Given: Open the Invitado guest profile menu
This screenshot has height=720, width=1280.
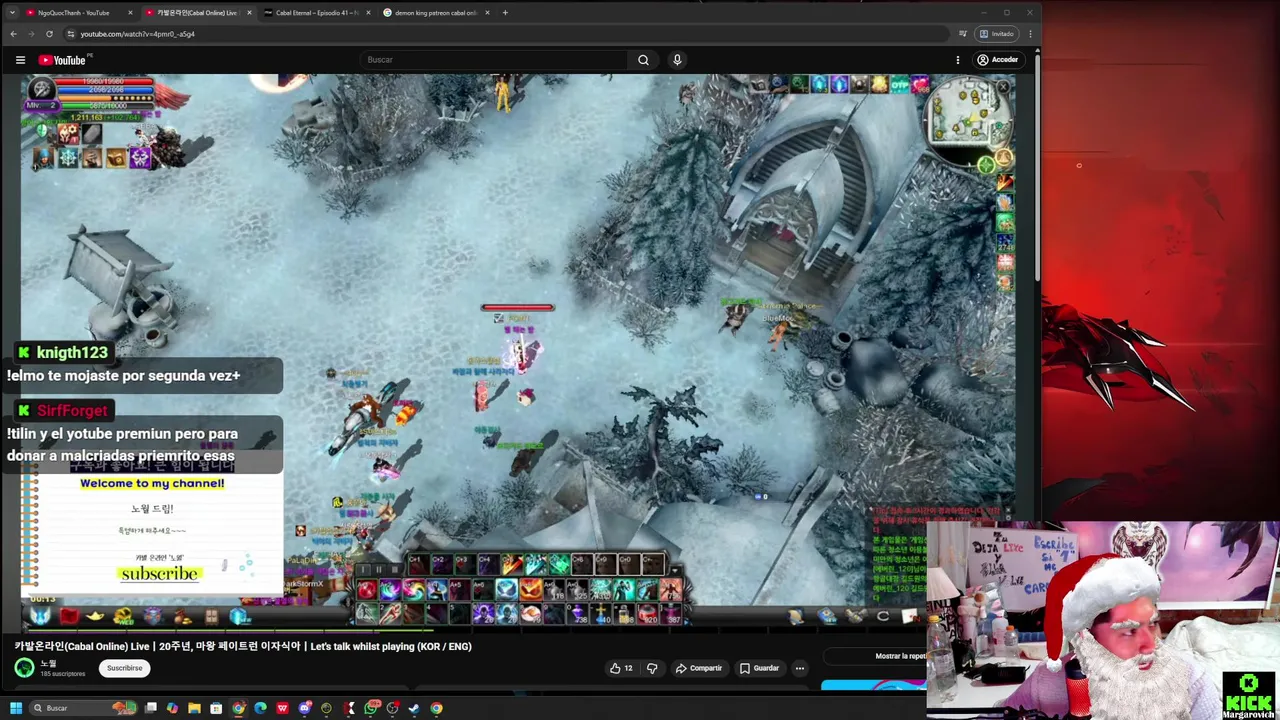Looking at the screenshot, I should [997, 34].
